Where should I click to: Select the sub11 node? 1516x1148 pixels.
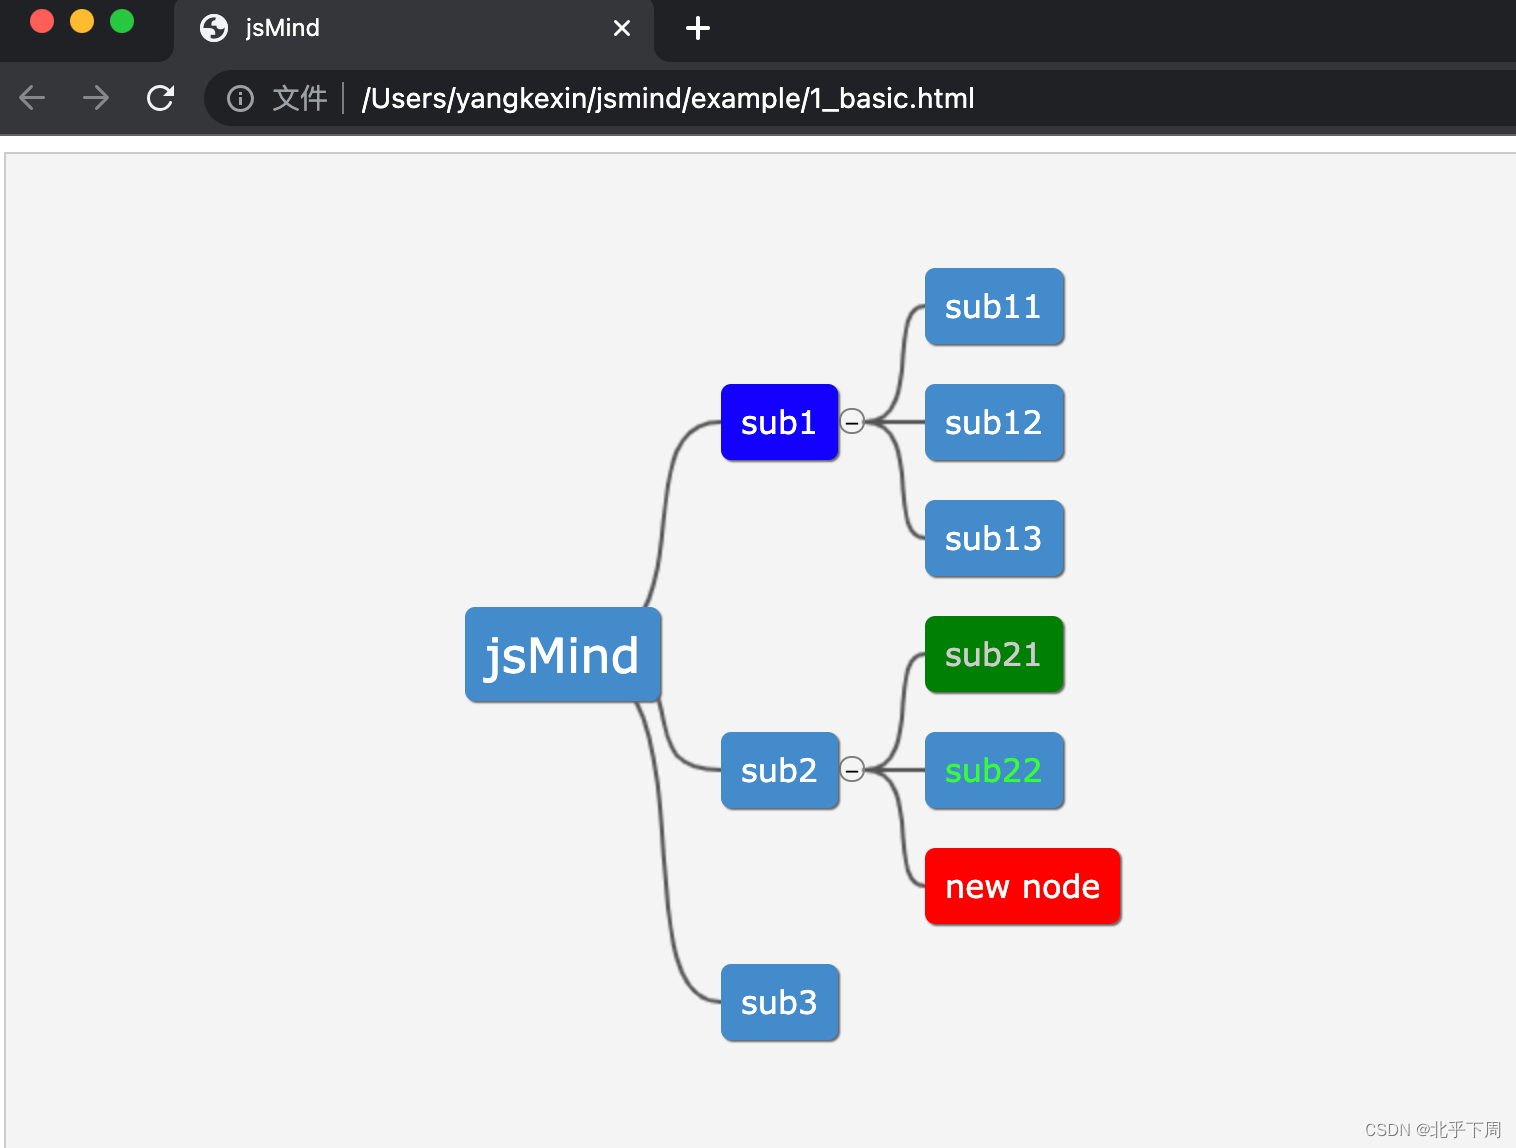pos(994,306)
